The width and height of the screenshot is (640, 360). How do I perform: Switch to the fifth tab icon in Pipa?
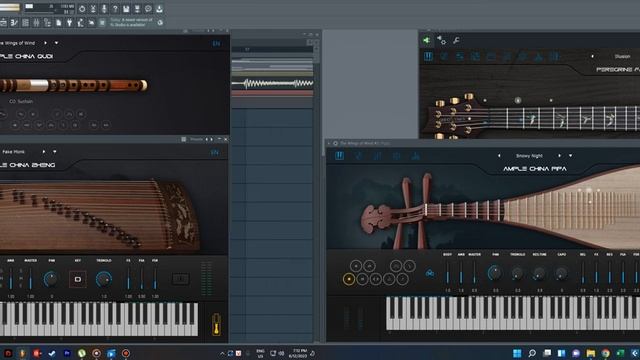tap(415, 156)
